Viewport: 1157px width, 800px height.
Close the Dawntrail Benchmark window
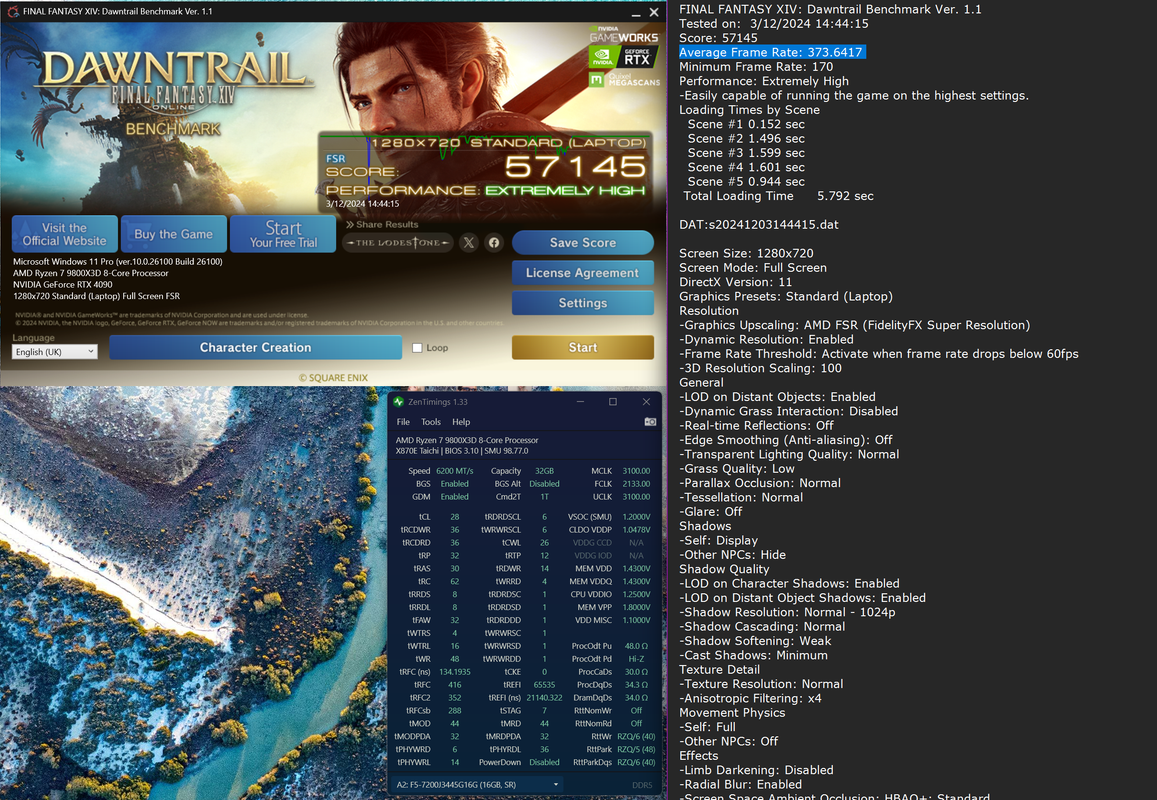point(654,13)
